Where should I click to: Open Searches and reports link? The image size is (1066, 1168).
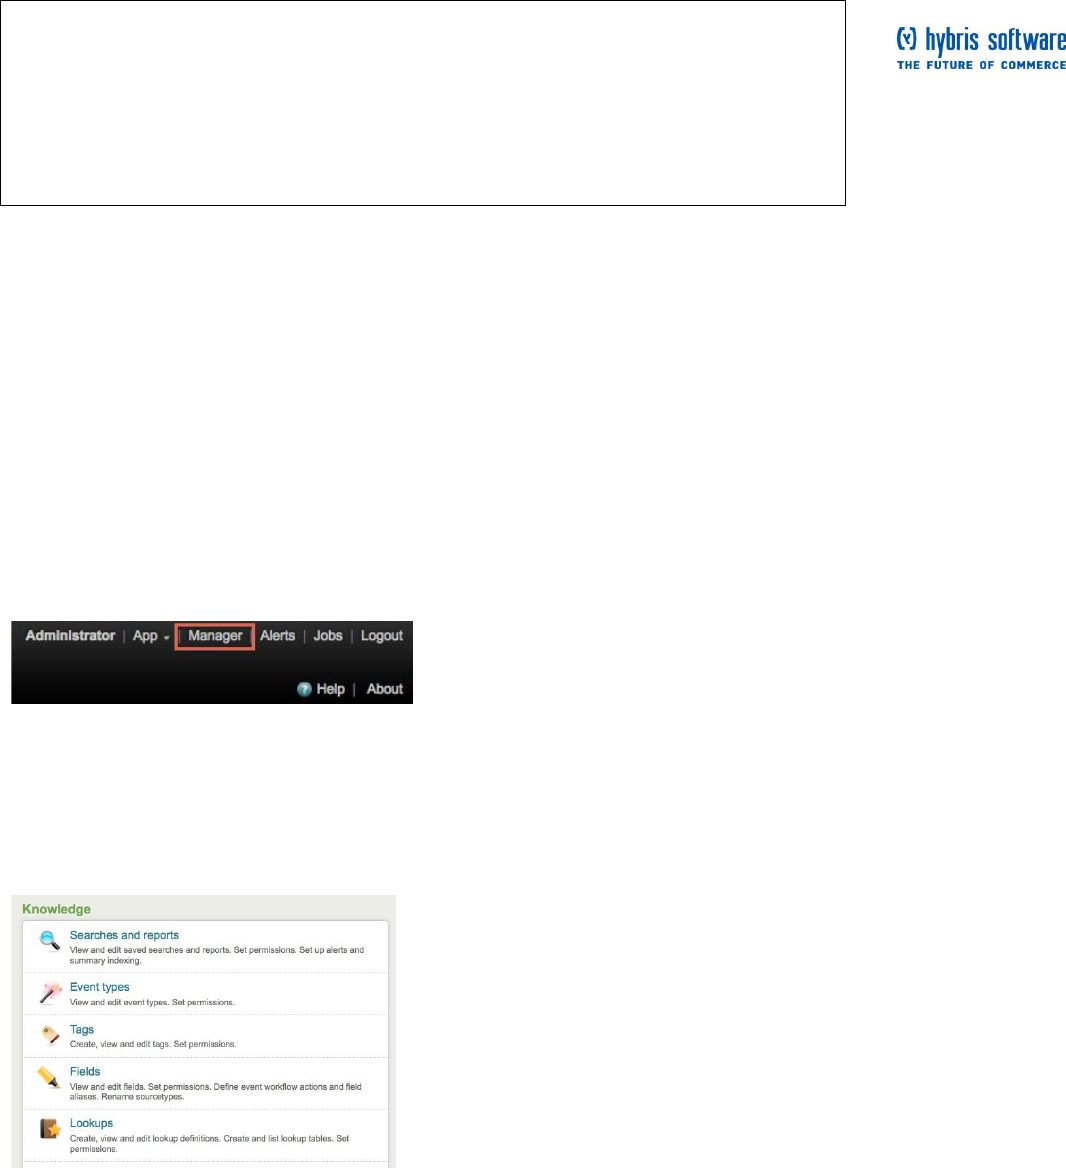pos(124,936)
